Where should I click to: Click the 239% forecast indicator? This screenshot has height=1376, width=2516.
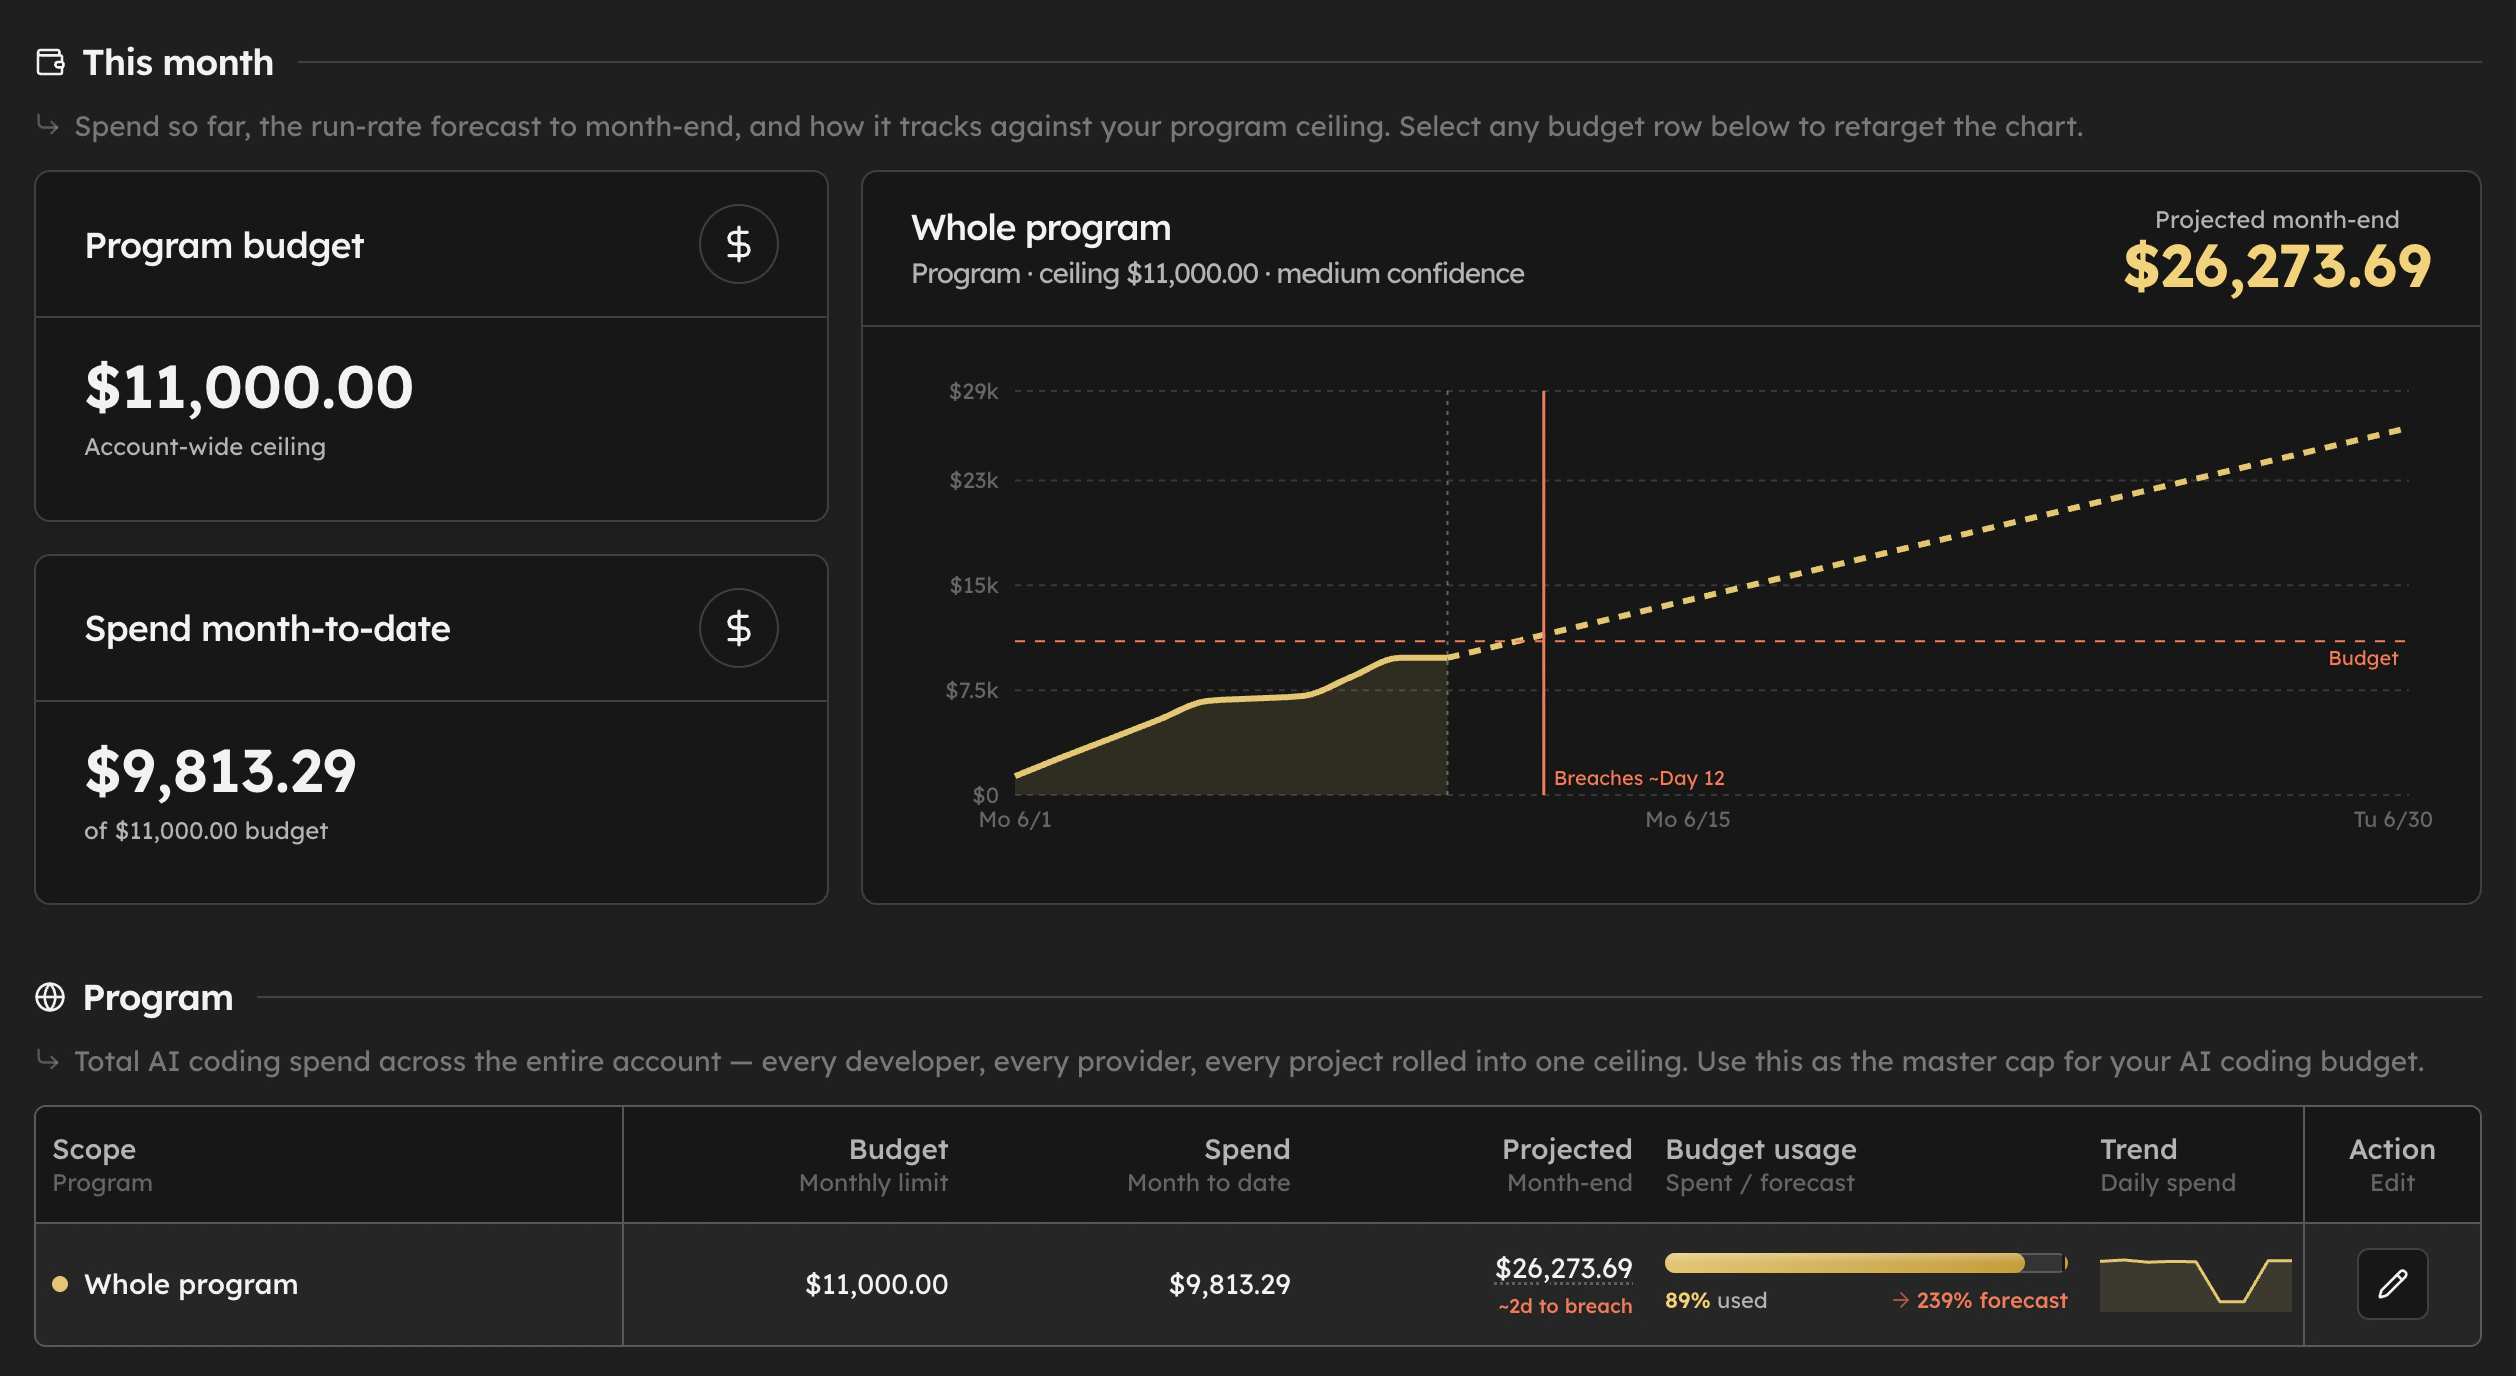(1980, 1300)
